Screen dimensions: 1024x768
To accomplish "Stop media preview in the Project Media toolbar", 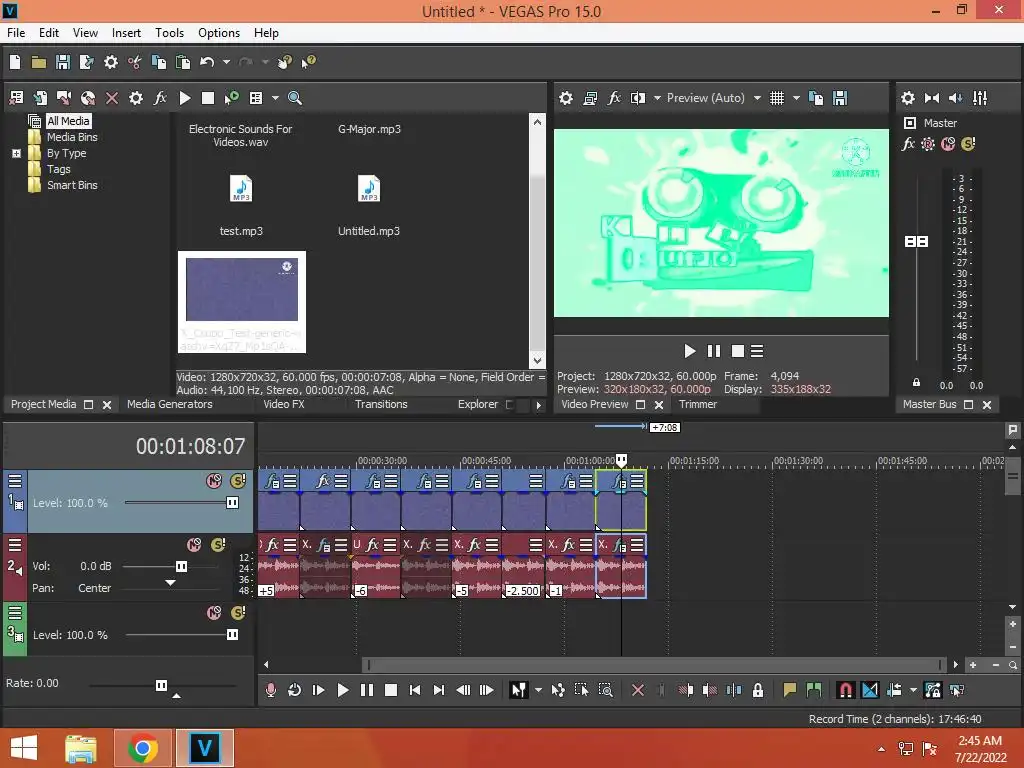I will tap(208, 98).
